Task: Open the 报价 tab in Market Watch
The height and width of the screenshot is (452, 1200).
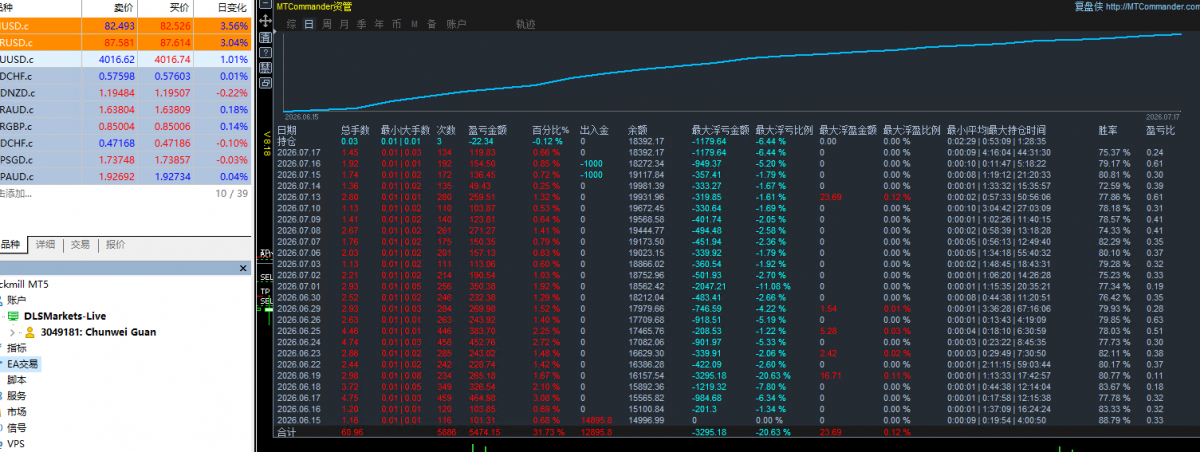Action: pos(116,244)
